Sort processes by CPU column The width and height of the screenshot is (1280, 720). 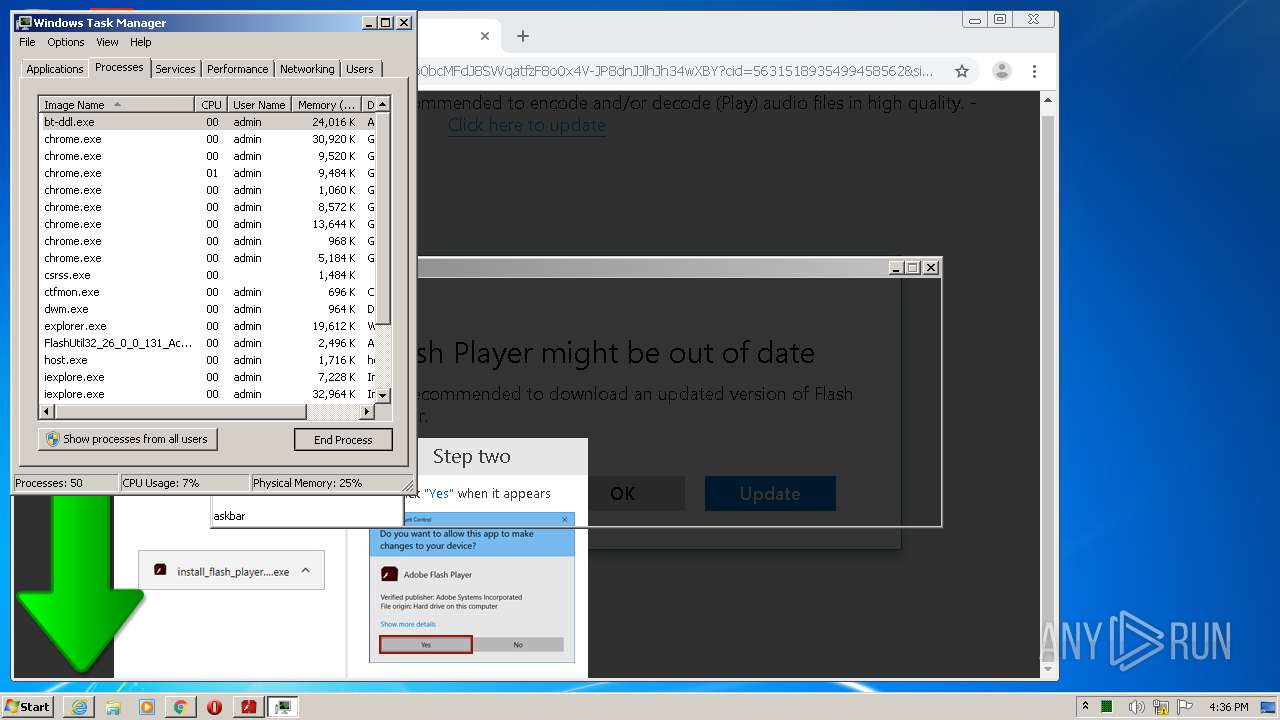coord(211,104)
